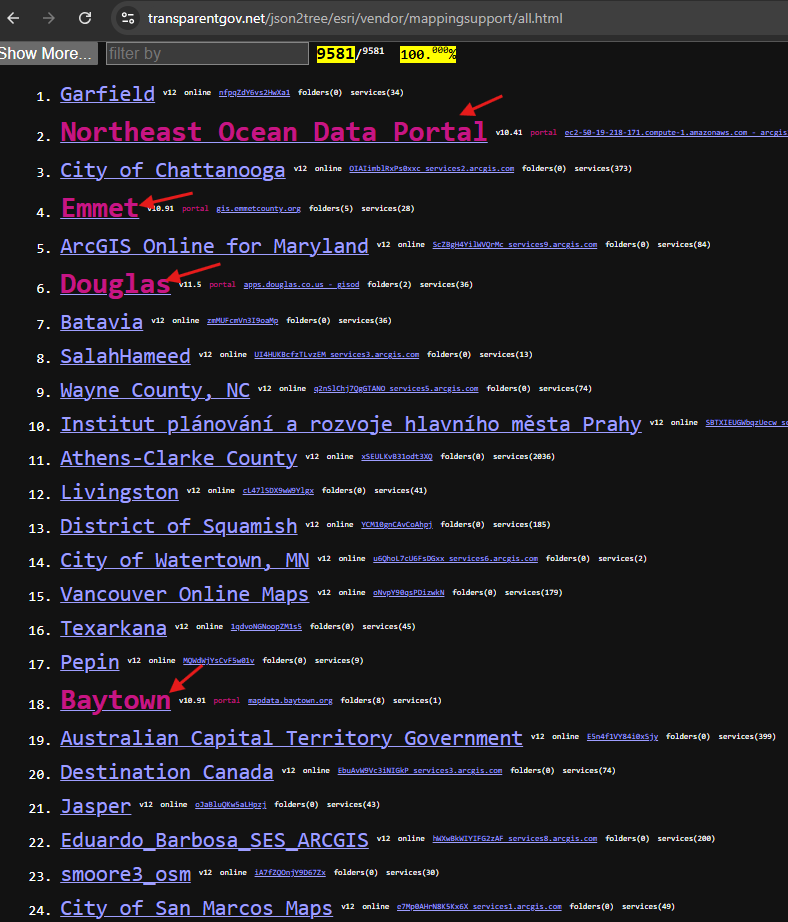Click Garfield's nfpqZdY6vs2HwXa1 ID link
788x922 pixels.
click(254, 93)
